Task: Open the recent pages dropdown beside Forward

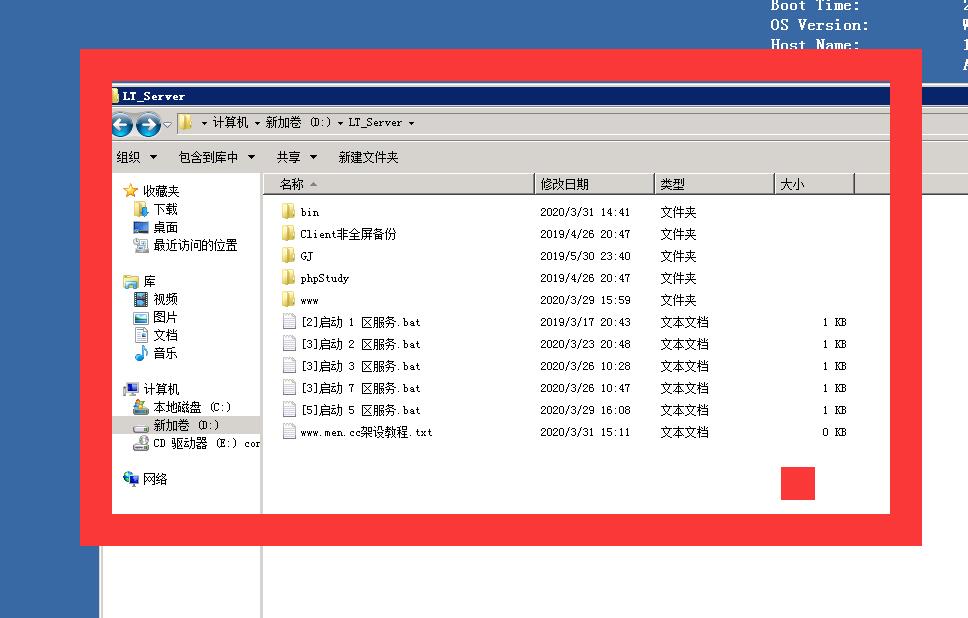Action: click(x=167, y=125)
